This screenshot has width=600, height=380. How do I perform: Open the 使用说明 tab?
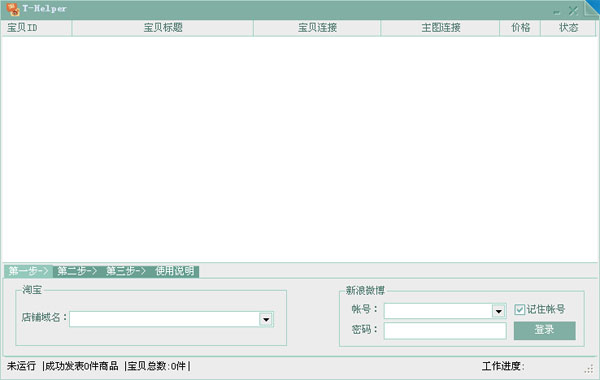click(174, 271)
